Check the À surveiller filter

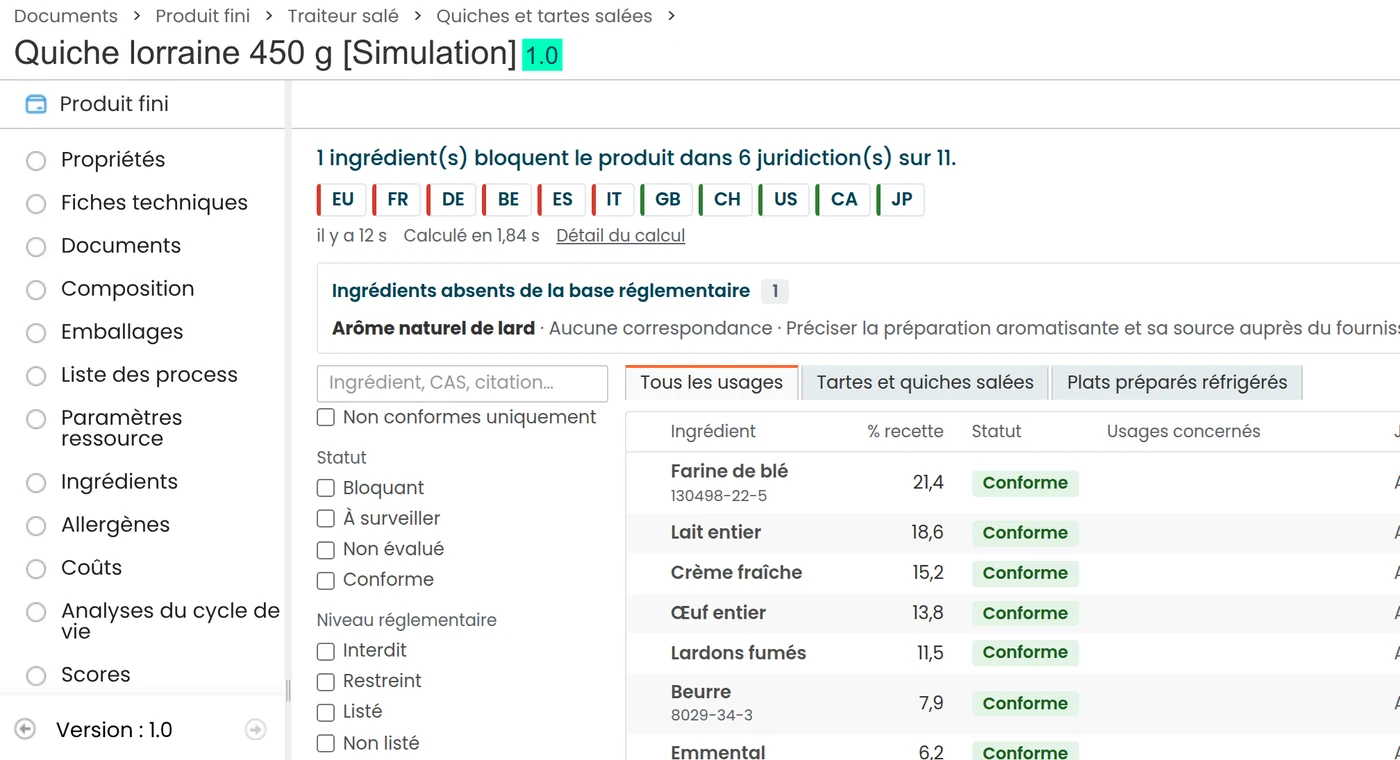point(326,518)
